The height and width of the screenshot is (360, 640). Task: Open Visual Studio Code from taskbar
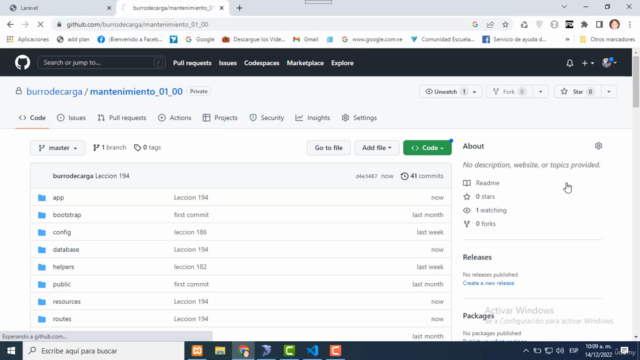tap(312, 351)
